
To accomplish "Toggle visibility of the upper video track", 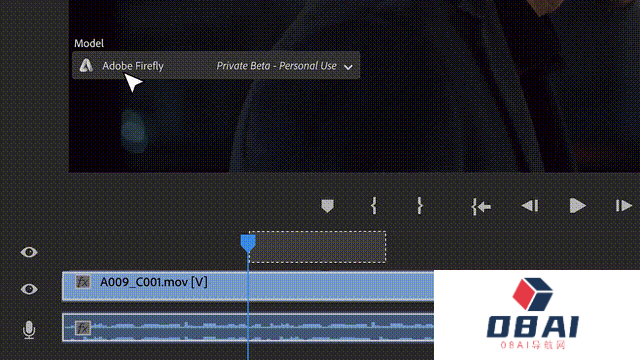I will [29, 252].
